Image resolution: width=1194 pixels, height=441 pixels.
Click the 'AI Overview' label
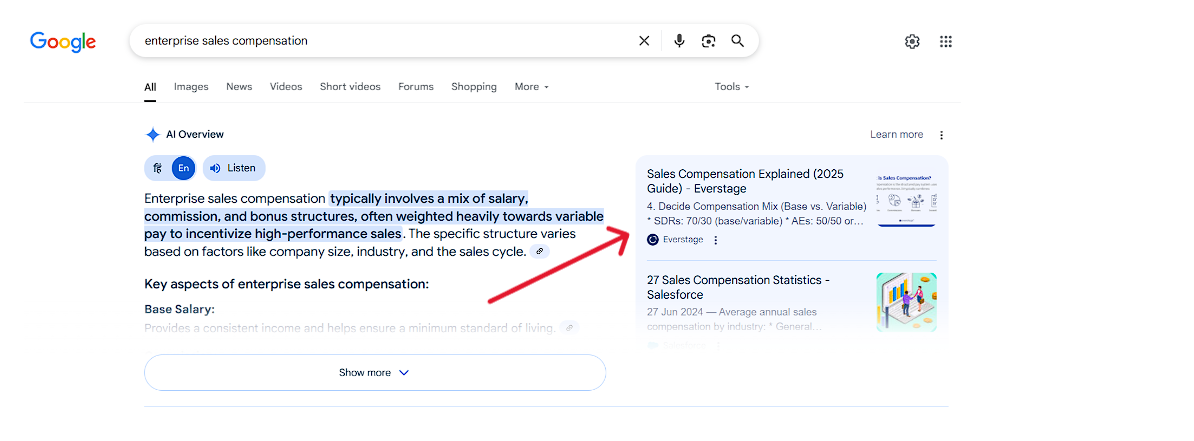click(195, 135)
